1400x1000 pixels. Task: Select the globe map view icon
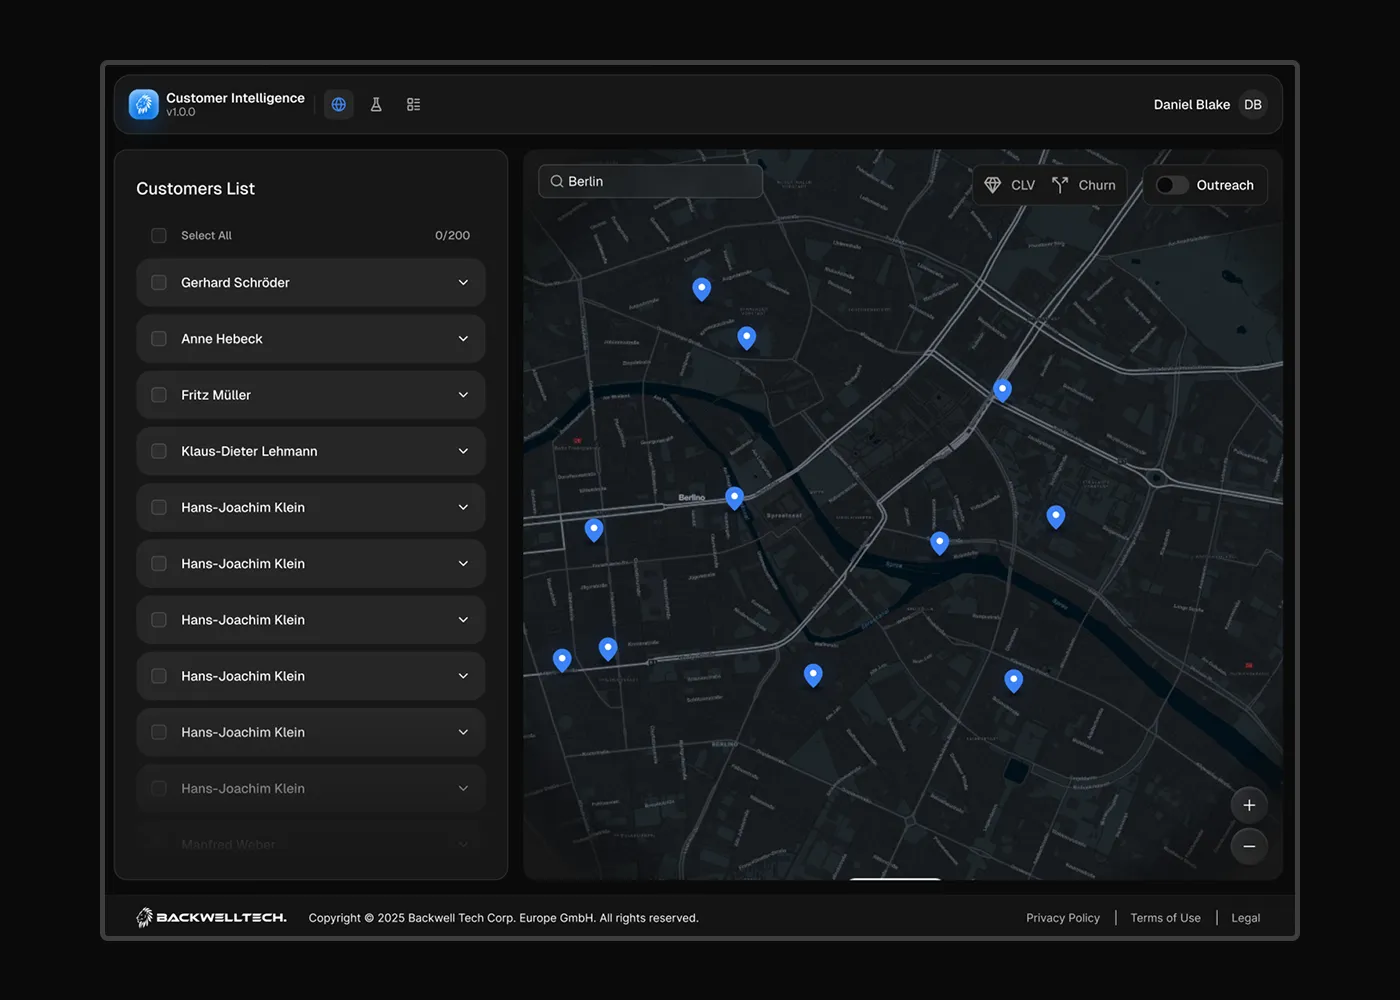point(338,104)
